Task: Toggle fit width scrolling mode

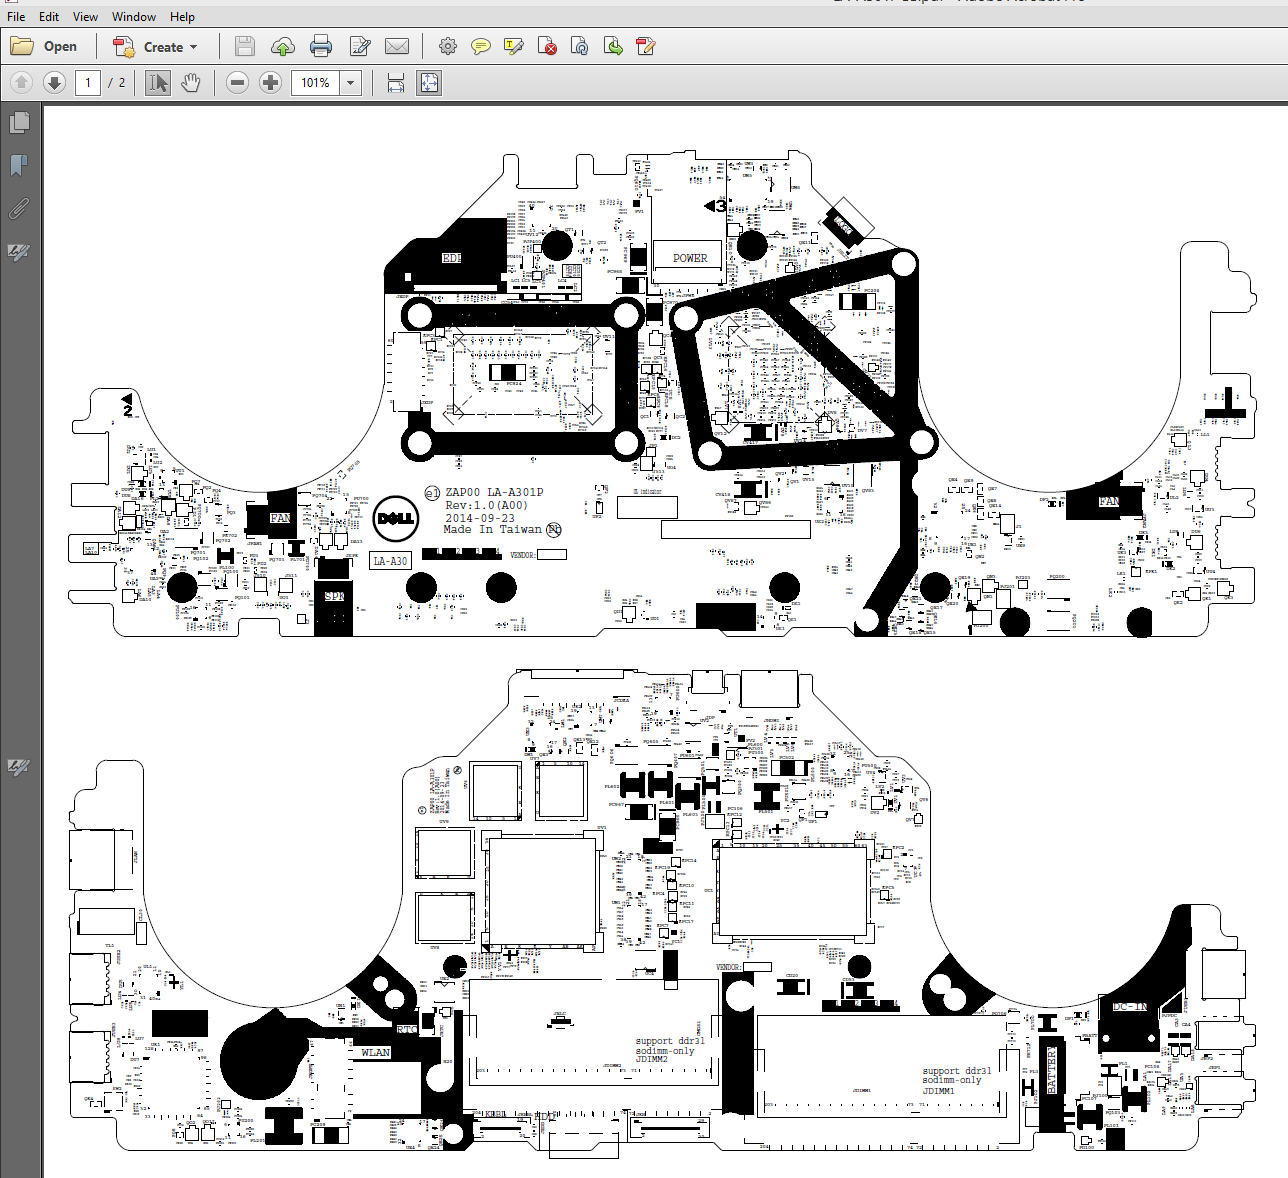Action: click(396, 83)
